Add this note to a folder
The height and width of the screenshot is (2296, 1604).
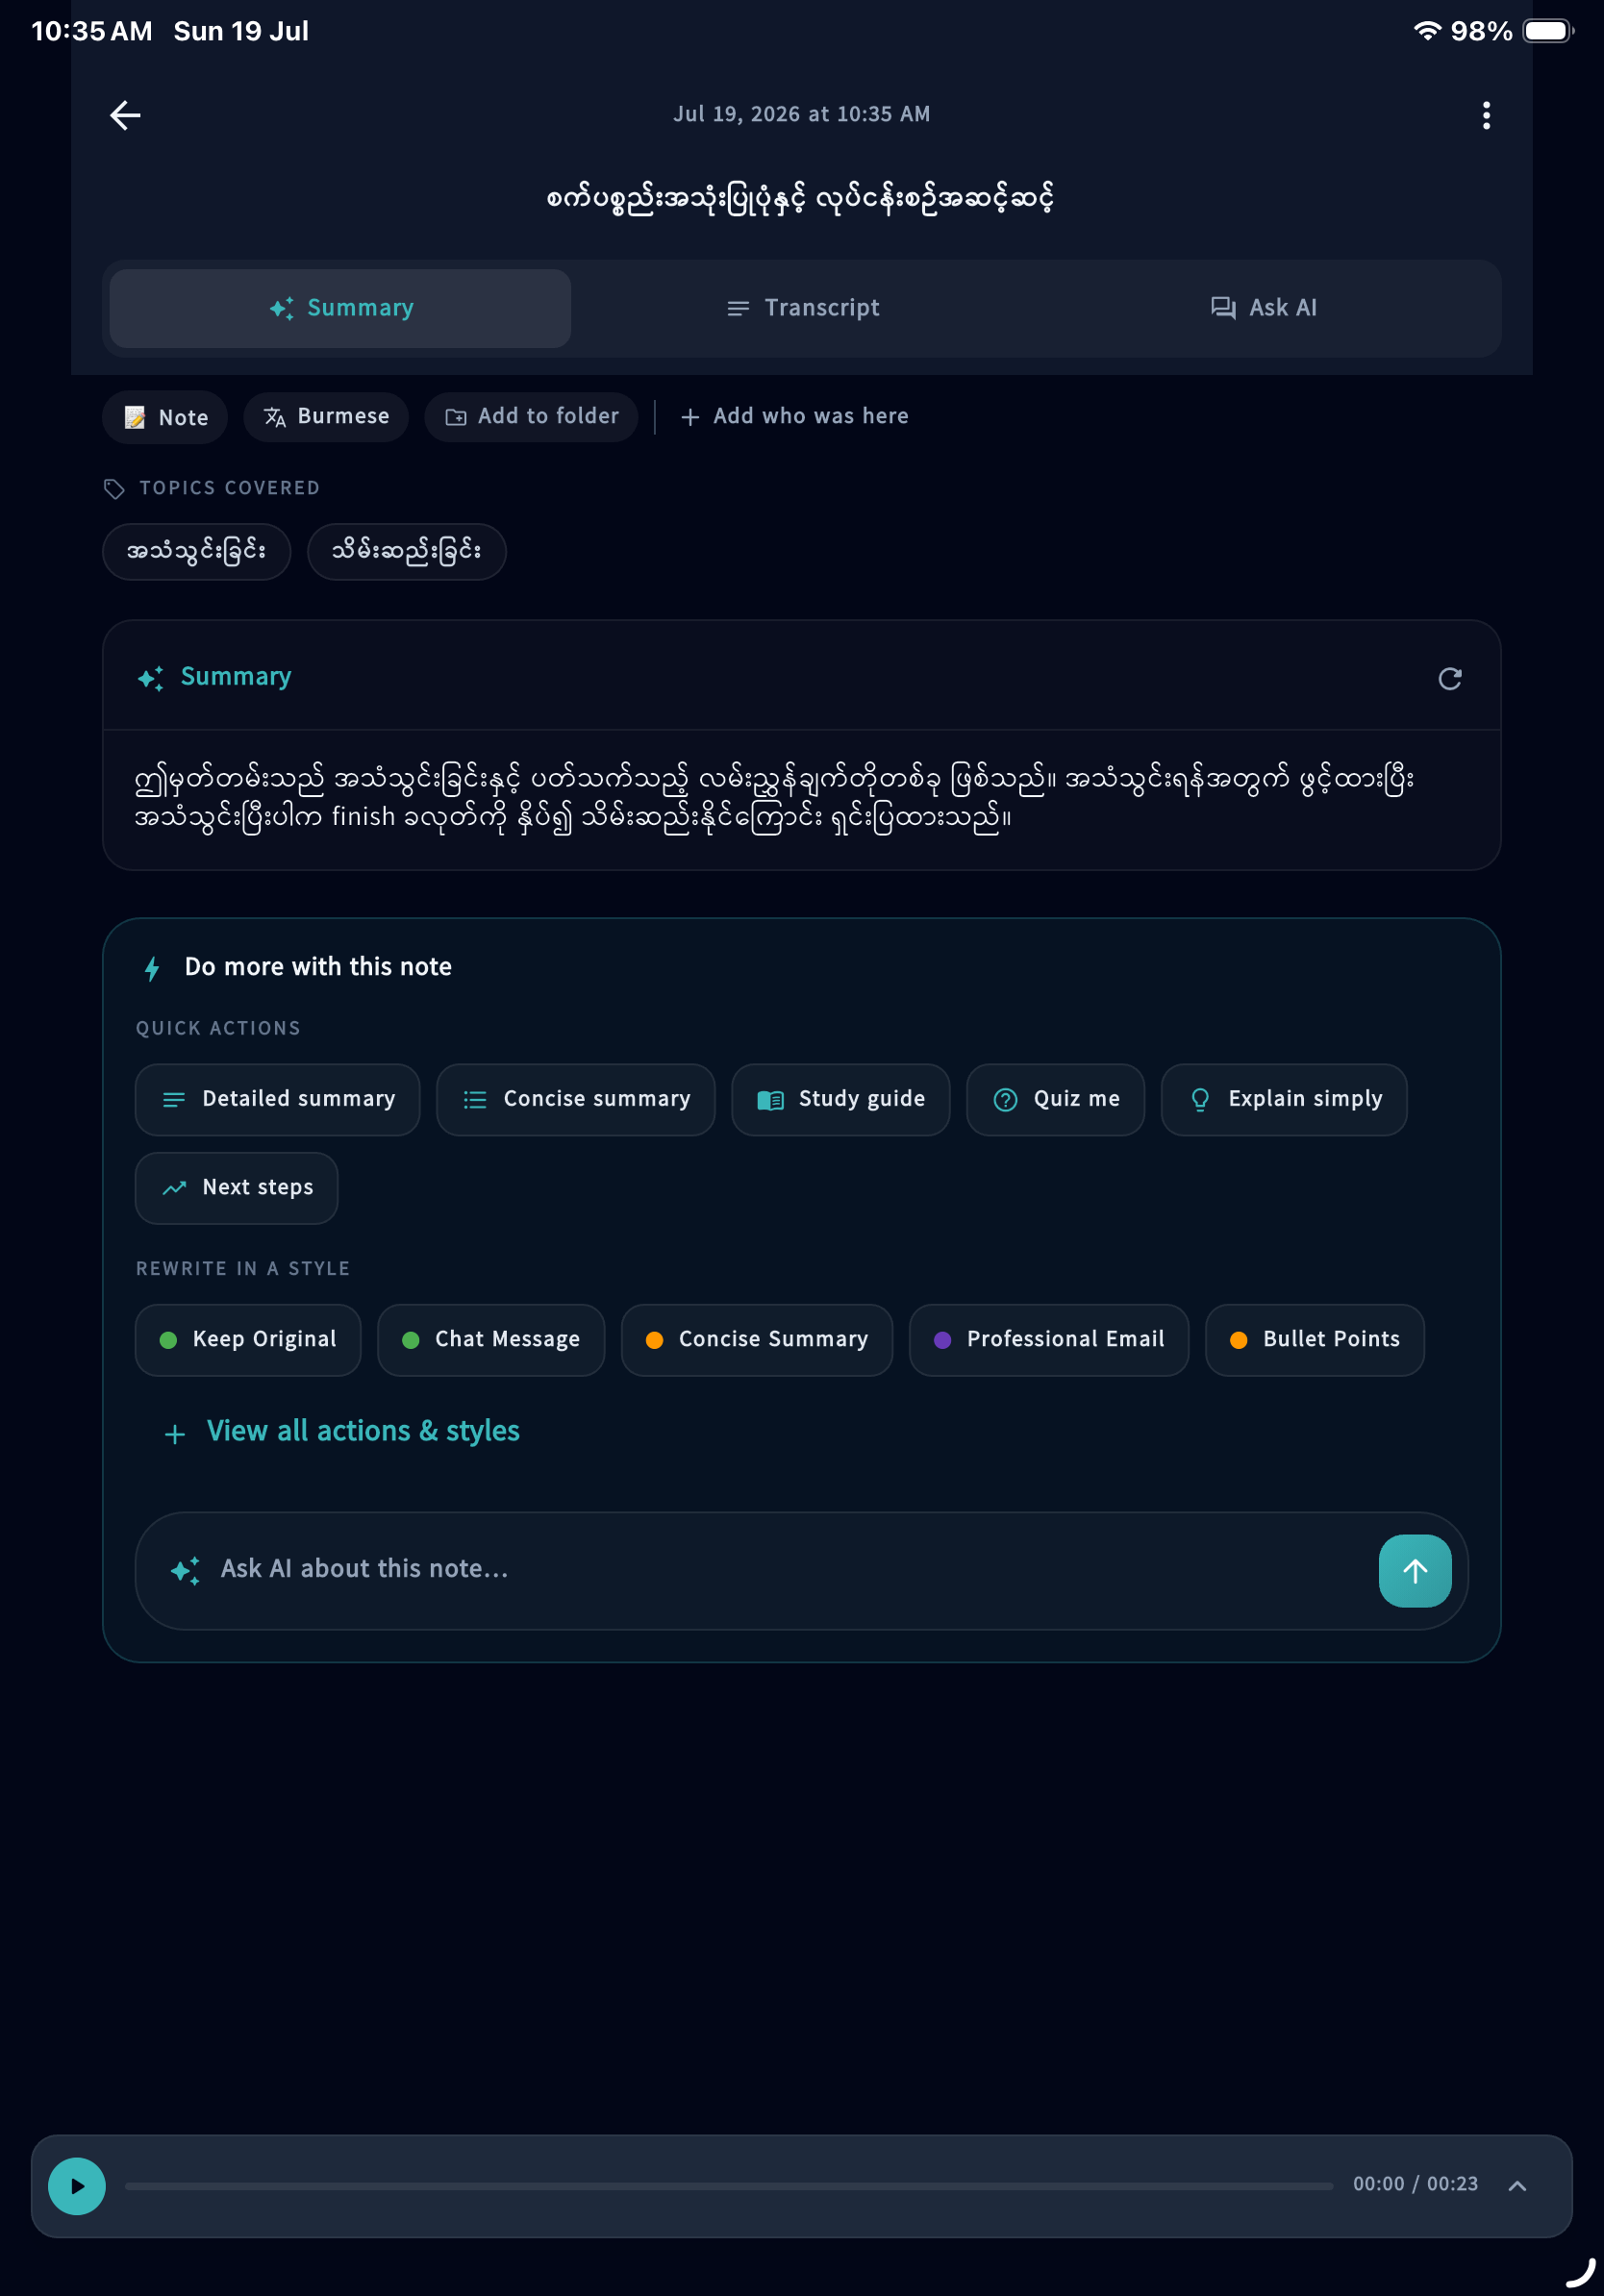(x=531, y=416)
